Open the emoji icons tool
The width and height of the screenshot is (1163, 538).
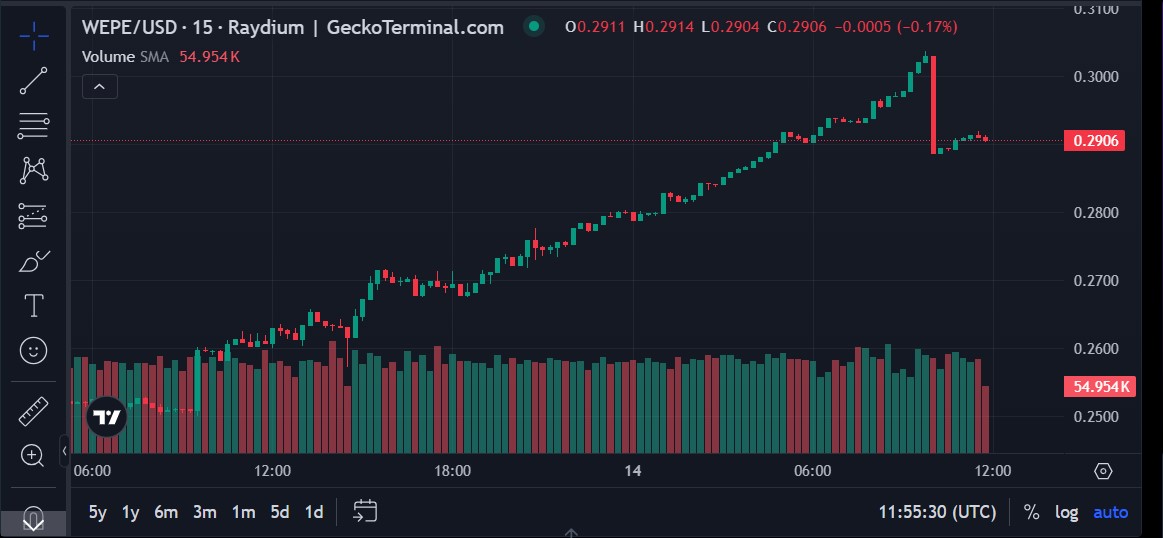[x=33, y=350]
